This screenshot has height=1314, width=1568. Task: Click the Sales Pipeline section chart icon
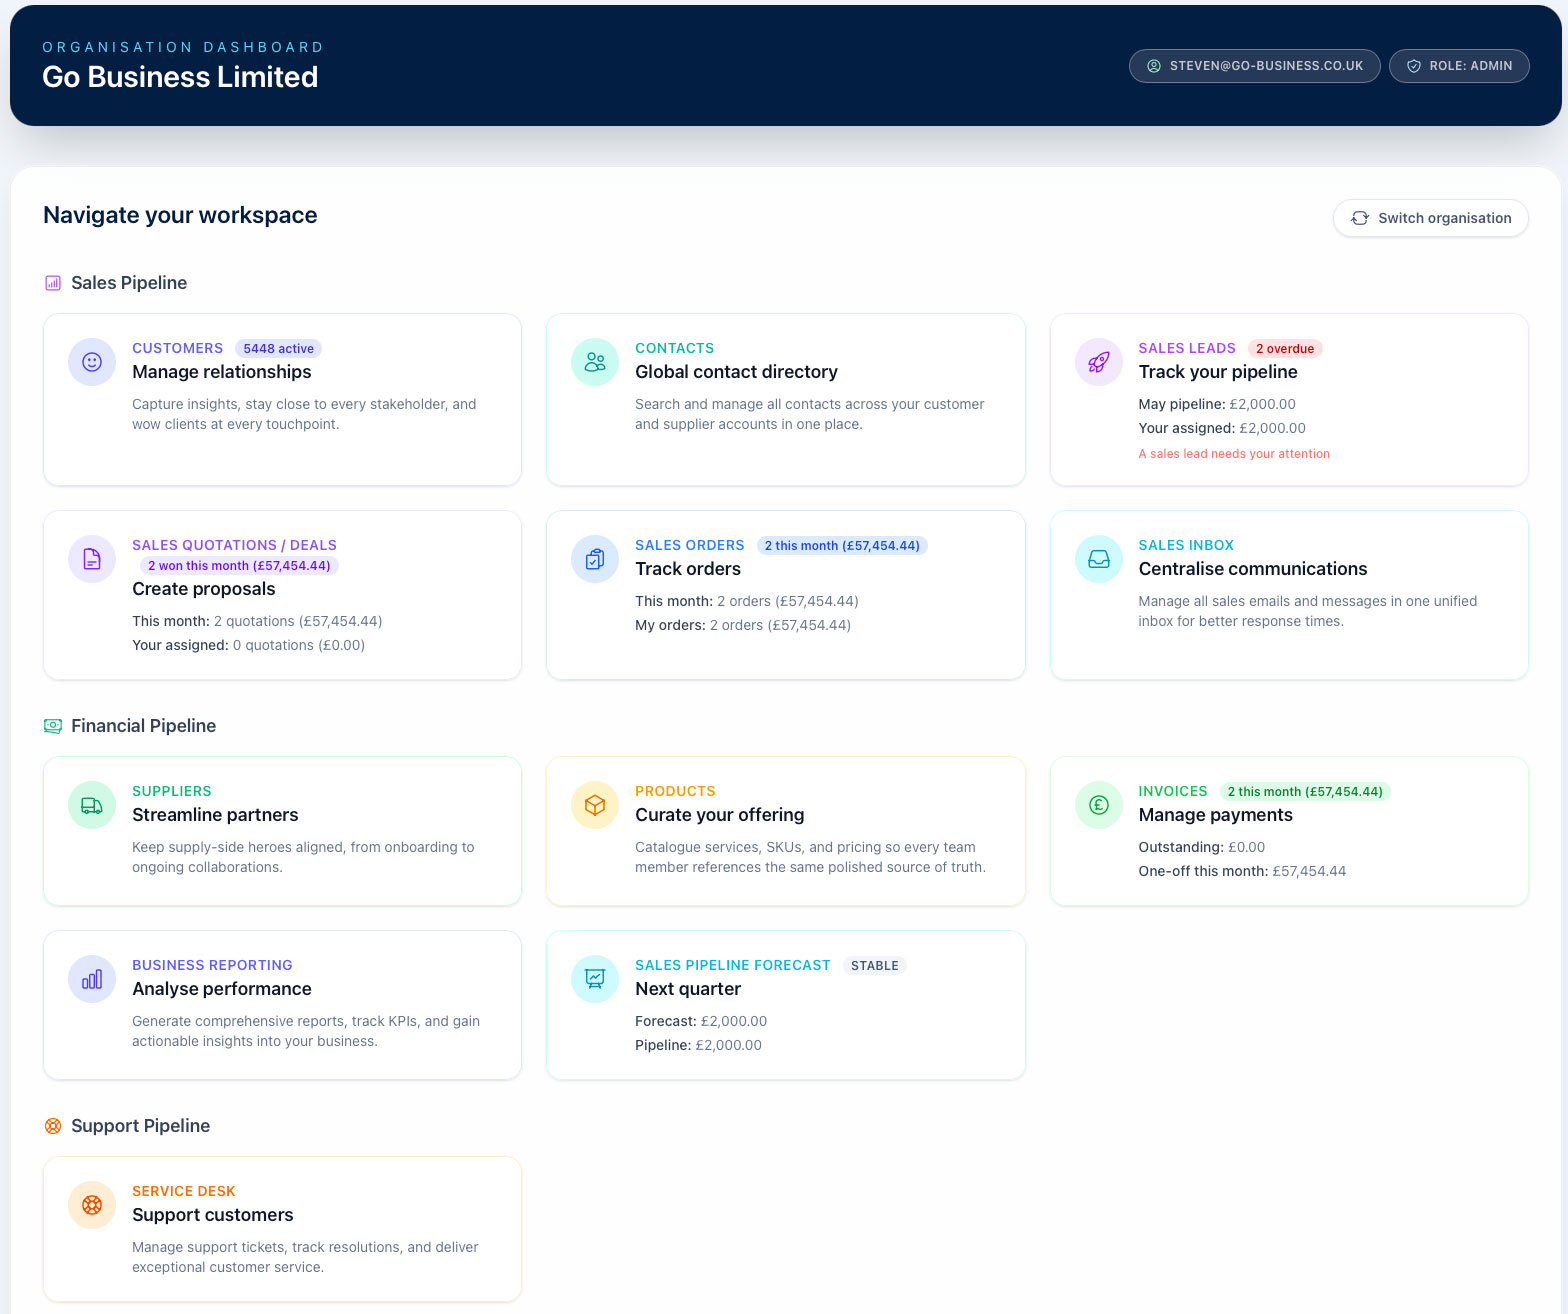[53, 283]
